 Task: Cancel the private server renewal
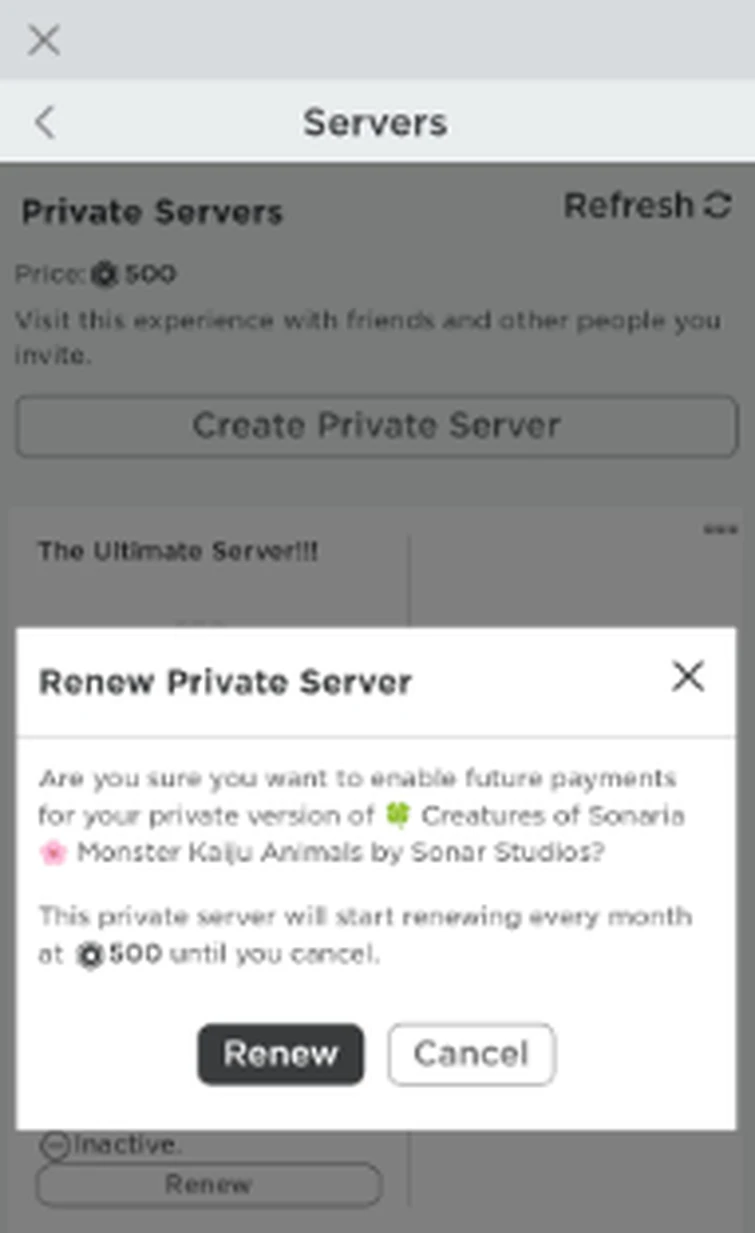coord(471,1053)
